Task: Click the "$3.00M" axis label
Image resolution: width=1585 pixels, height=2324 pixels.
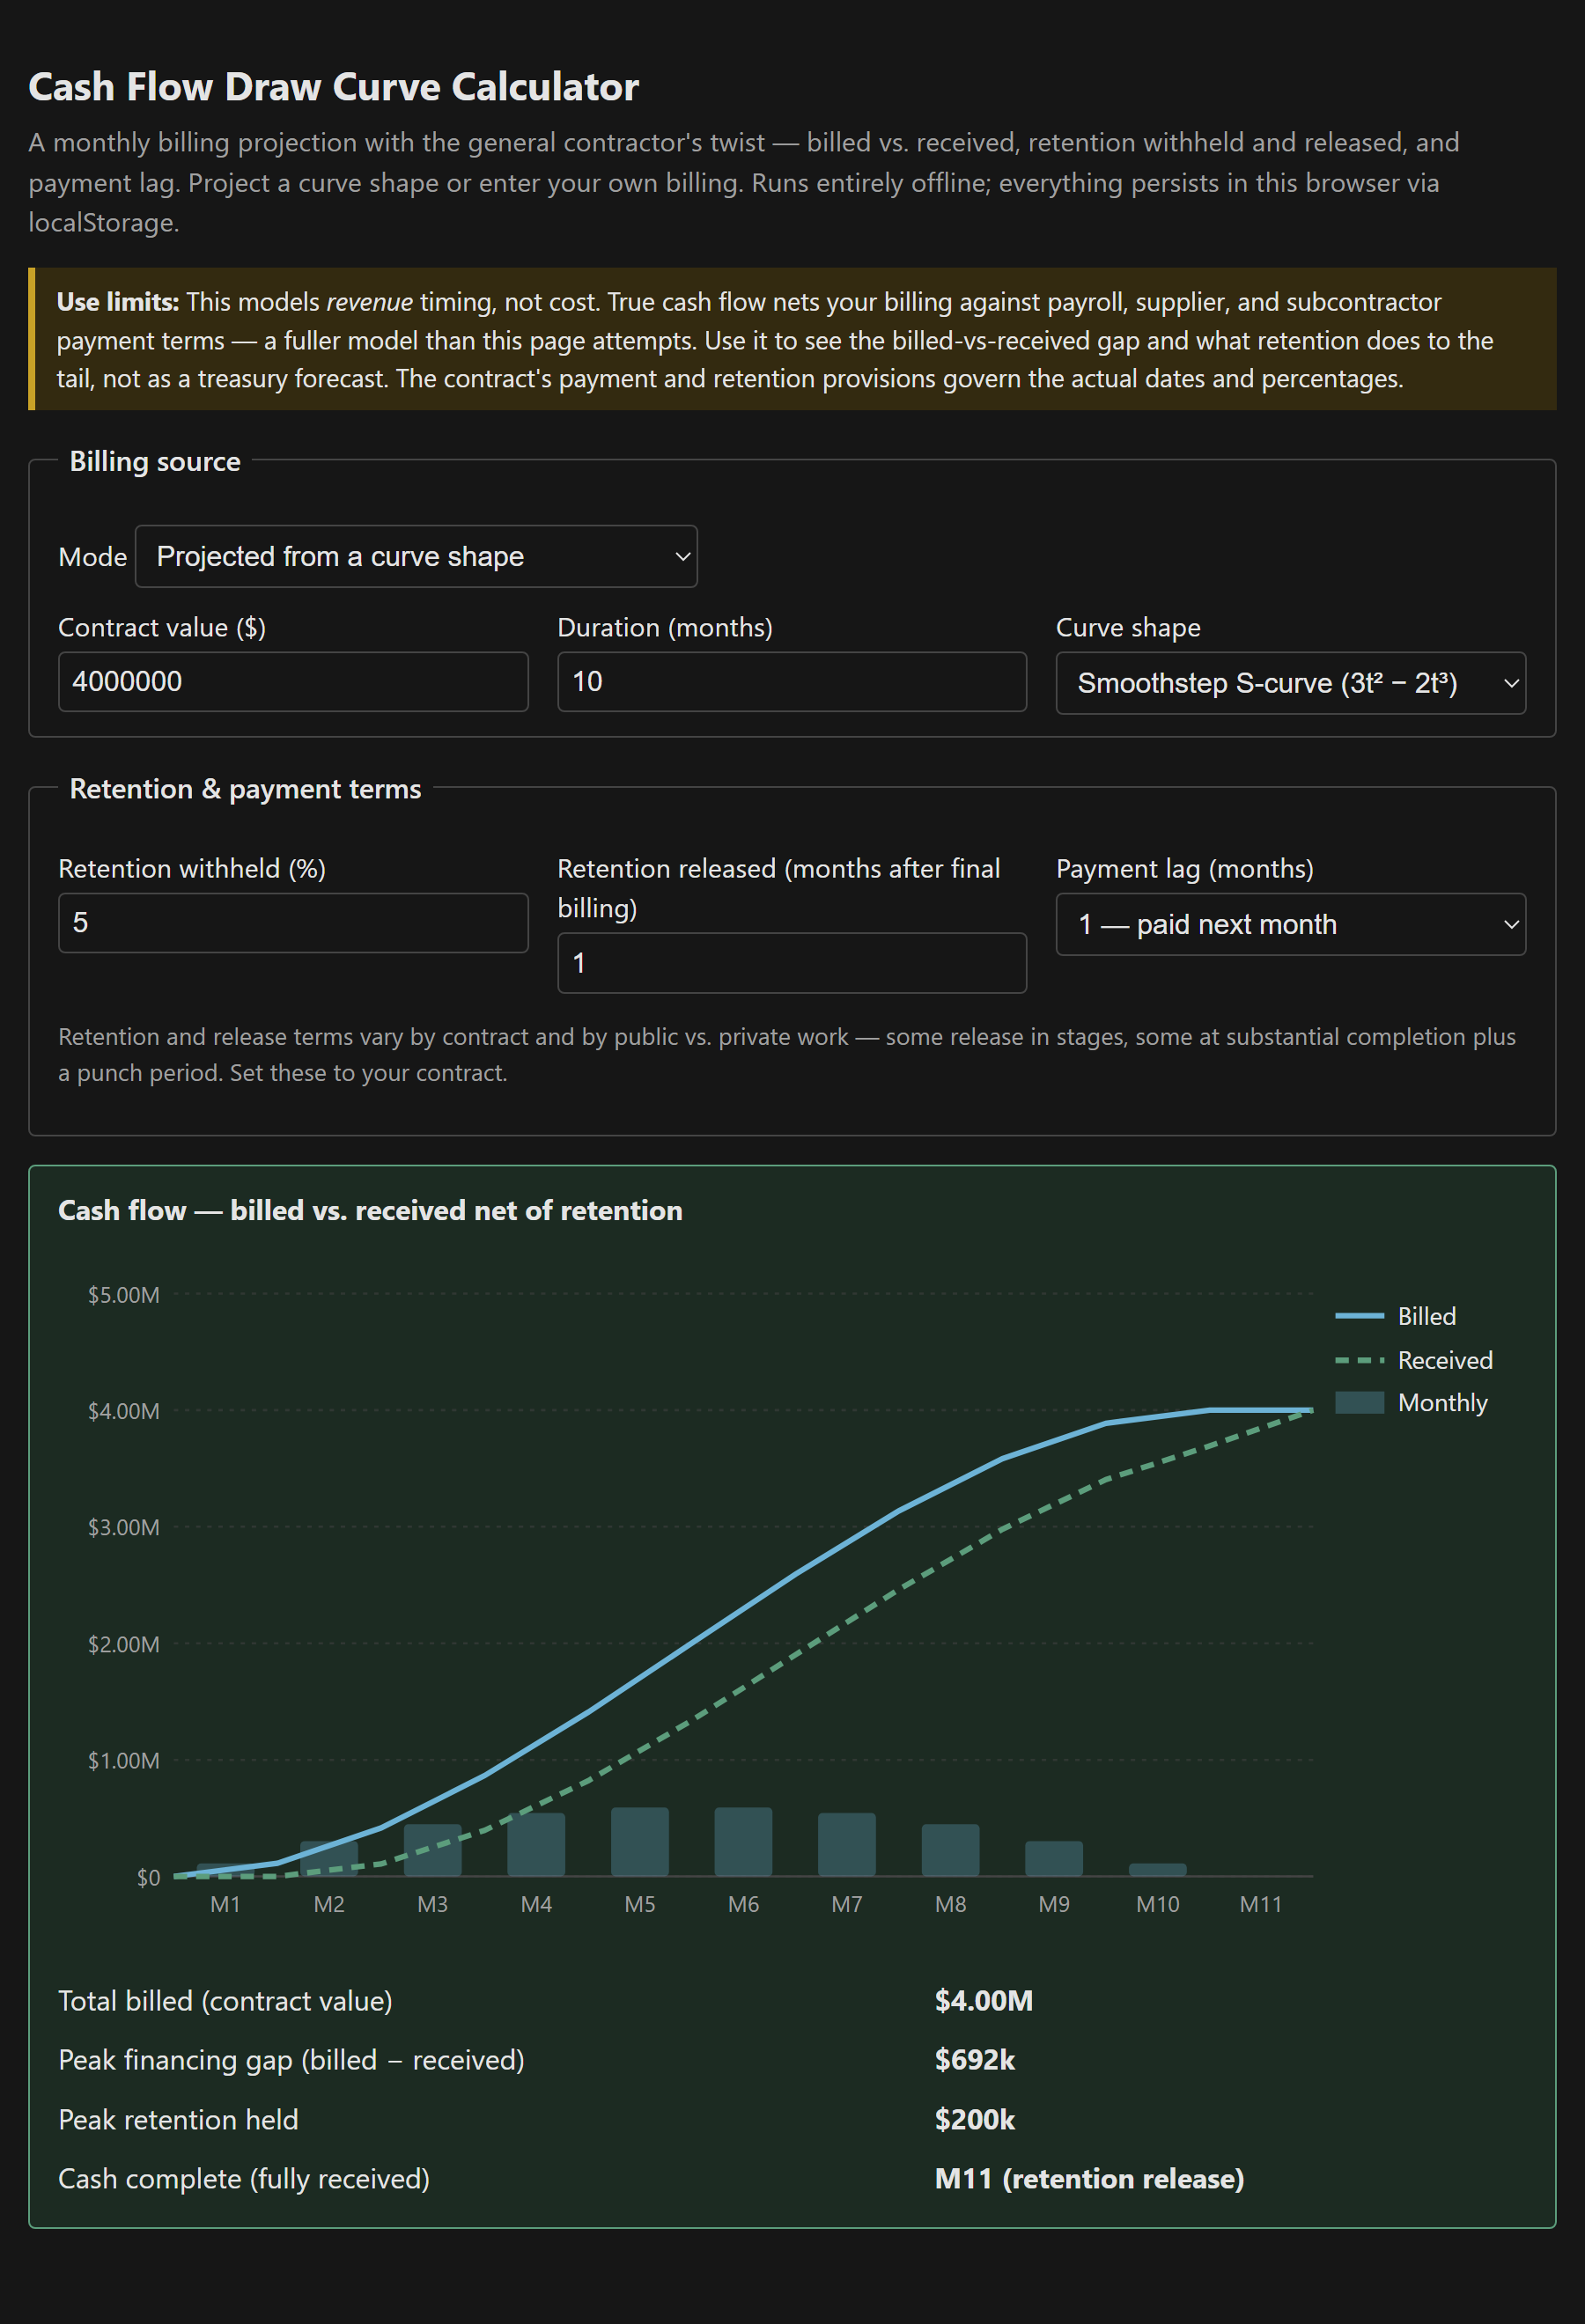Action: (x=123, y=1527)
